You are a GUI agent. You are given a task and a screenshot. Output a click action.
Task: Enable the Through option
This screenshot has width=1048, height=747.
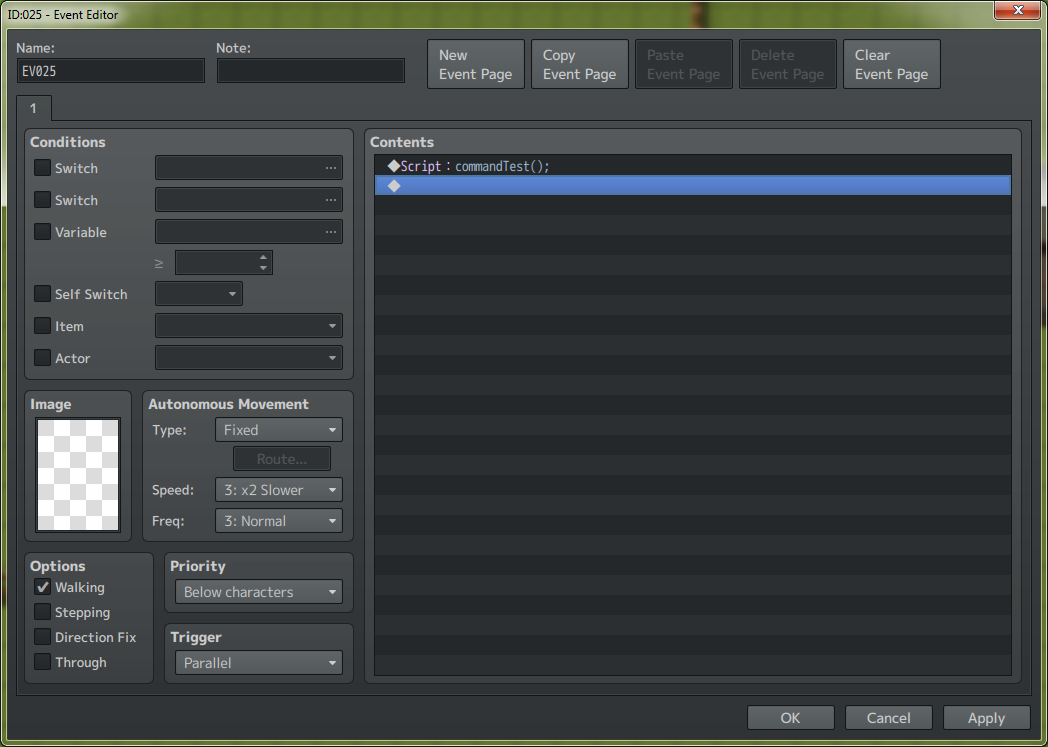click(42, 662)
